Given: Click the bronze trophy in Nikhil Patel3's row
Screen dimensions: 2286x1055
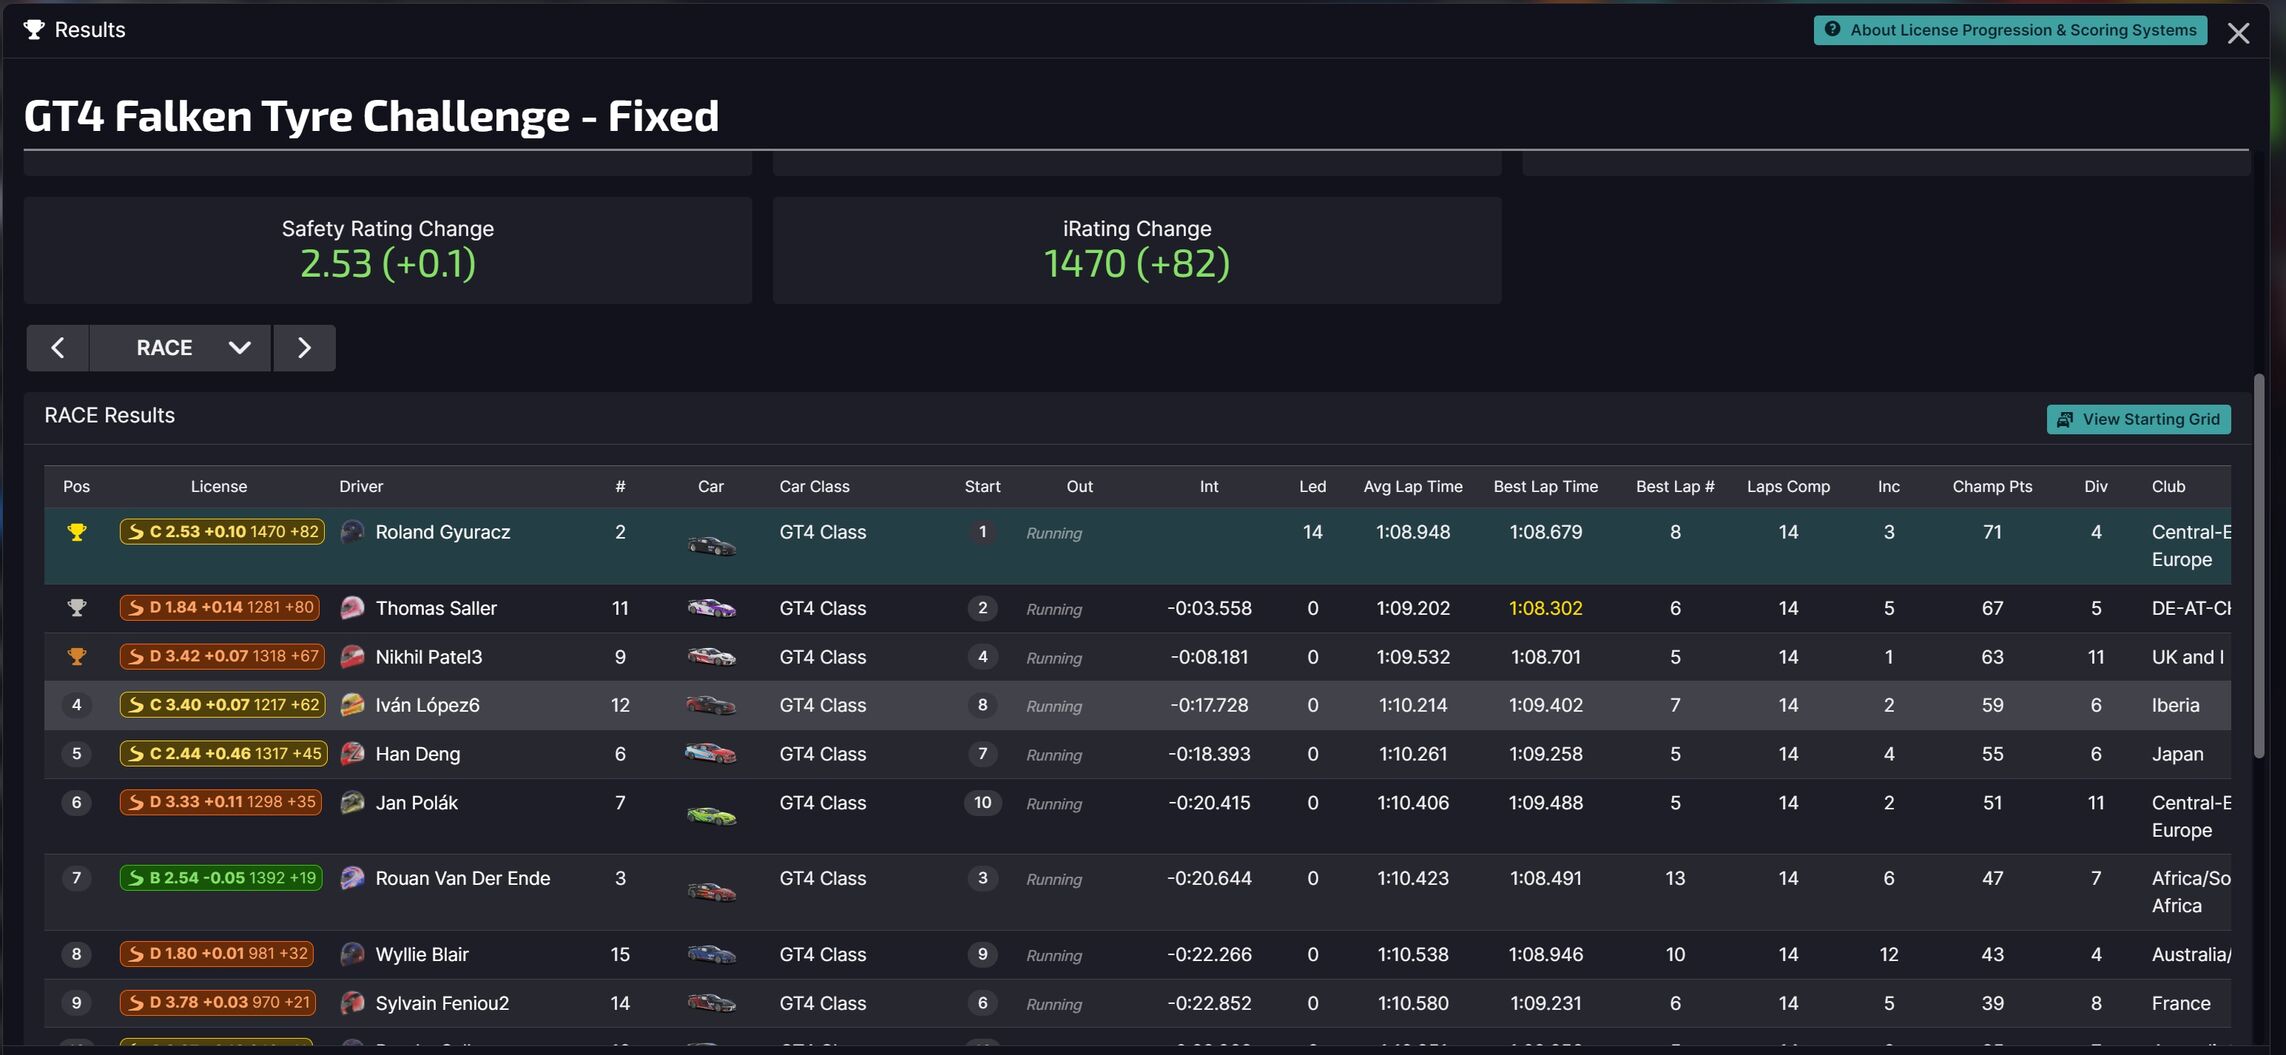Looking at the screenshot, I should [x=77, y=657].
